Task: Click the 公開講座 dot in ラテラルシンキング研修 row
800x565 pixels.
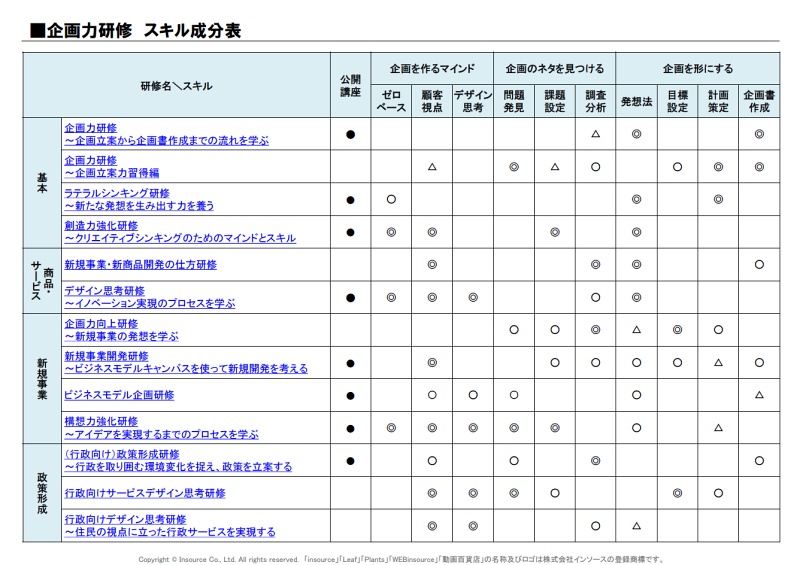Action: click(x=351, y=200)
